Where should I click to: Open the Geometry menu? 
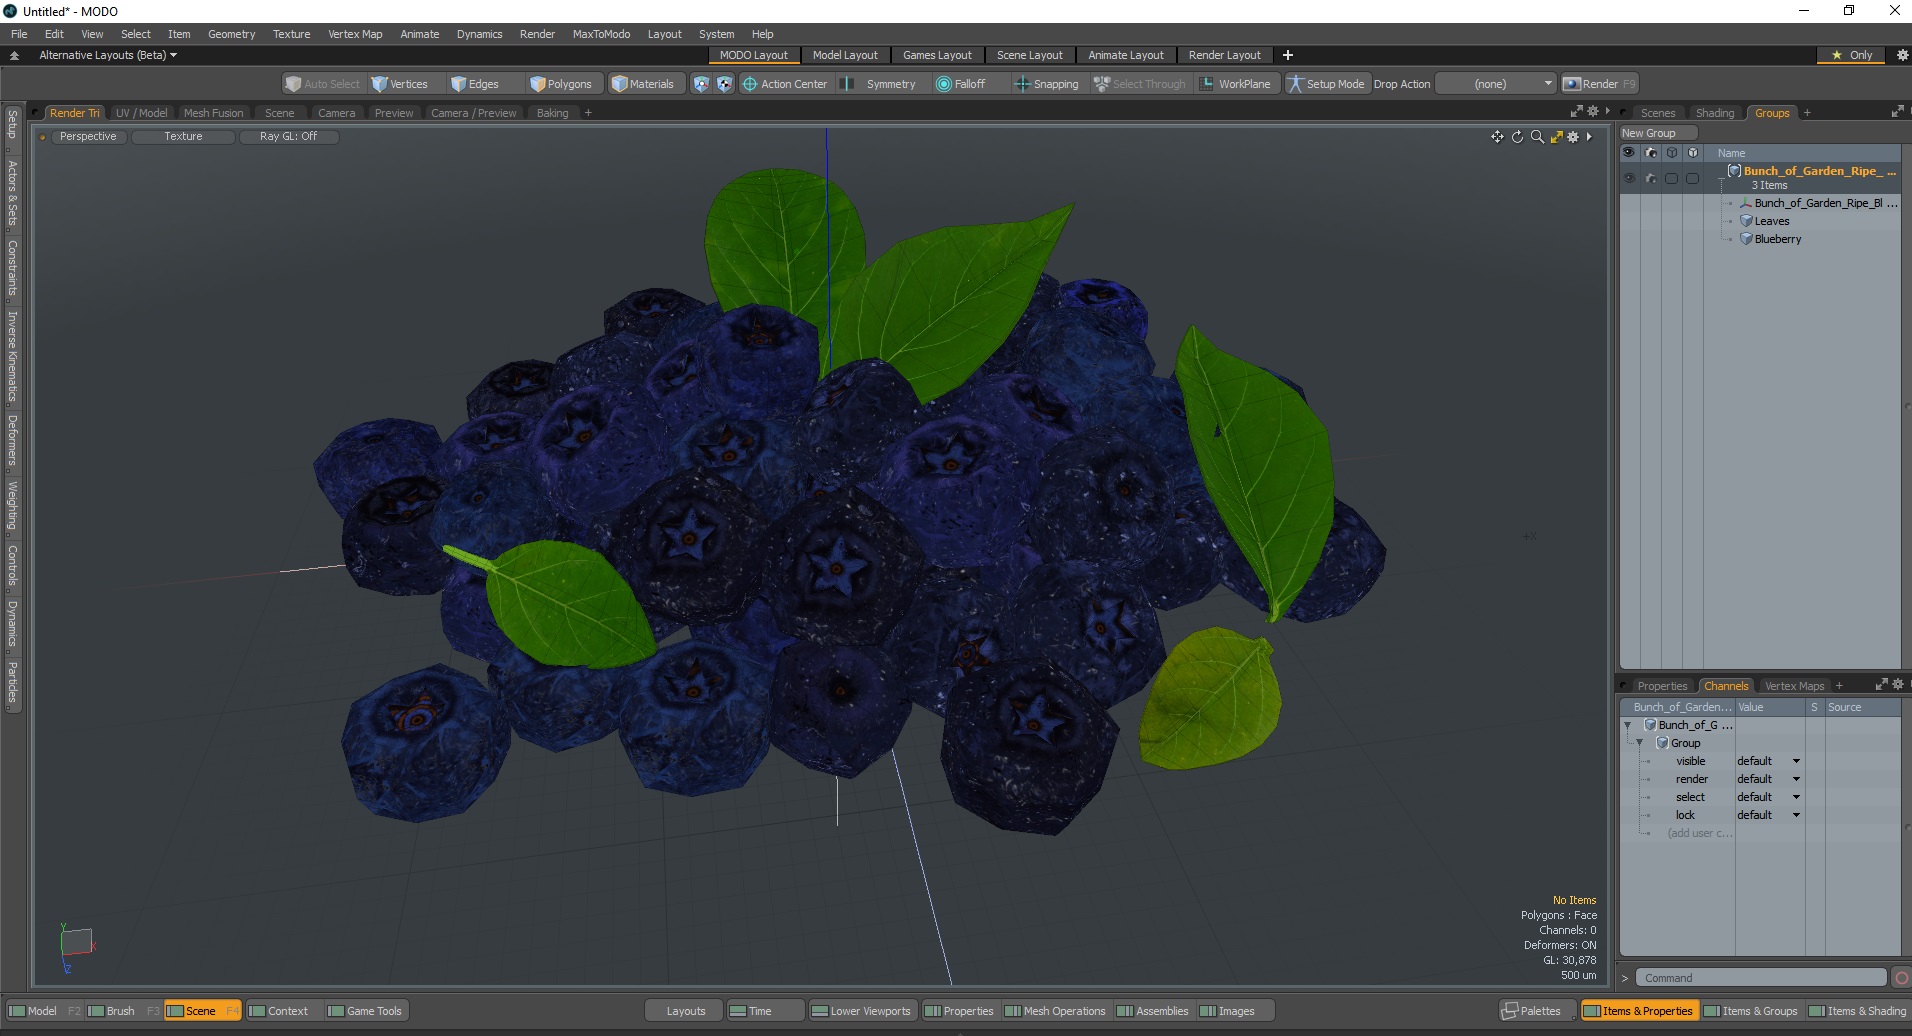[231, 34]
